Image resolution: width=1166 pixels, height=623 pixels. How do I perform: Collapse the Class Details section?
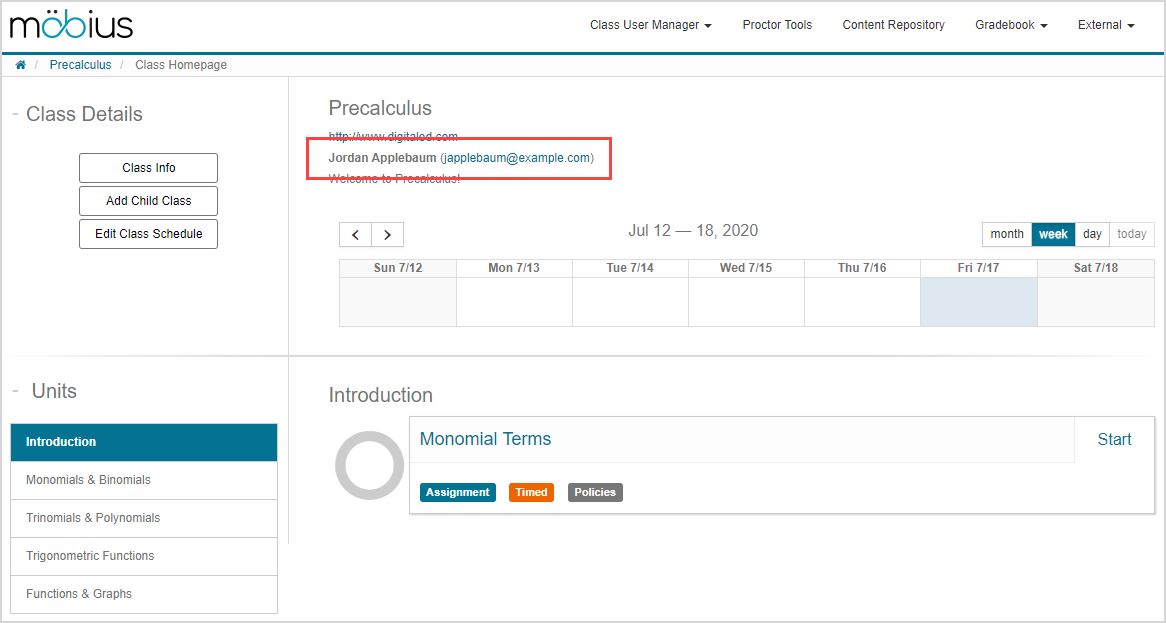15,114
